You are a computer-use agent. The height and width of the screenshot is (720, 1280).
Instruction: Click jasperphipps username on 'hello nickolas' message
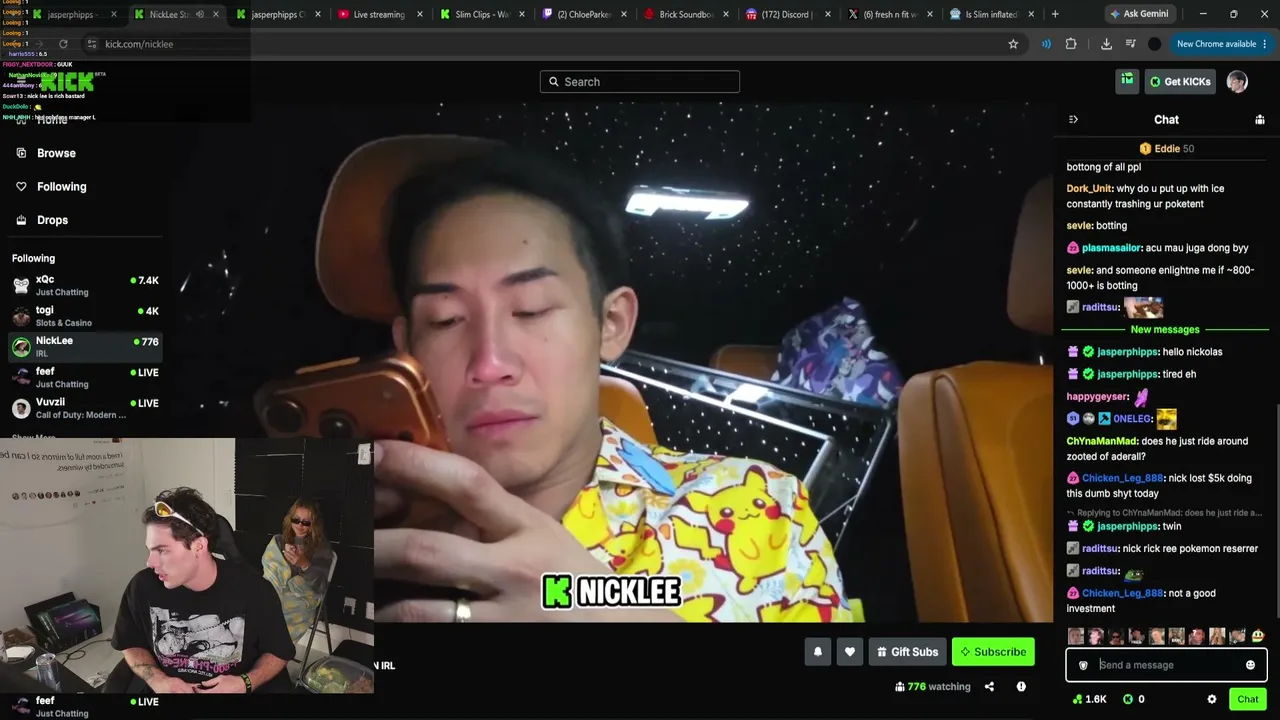click(1127, 352)
